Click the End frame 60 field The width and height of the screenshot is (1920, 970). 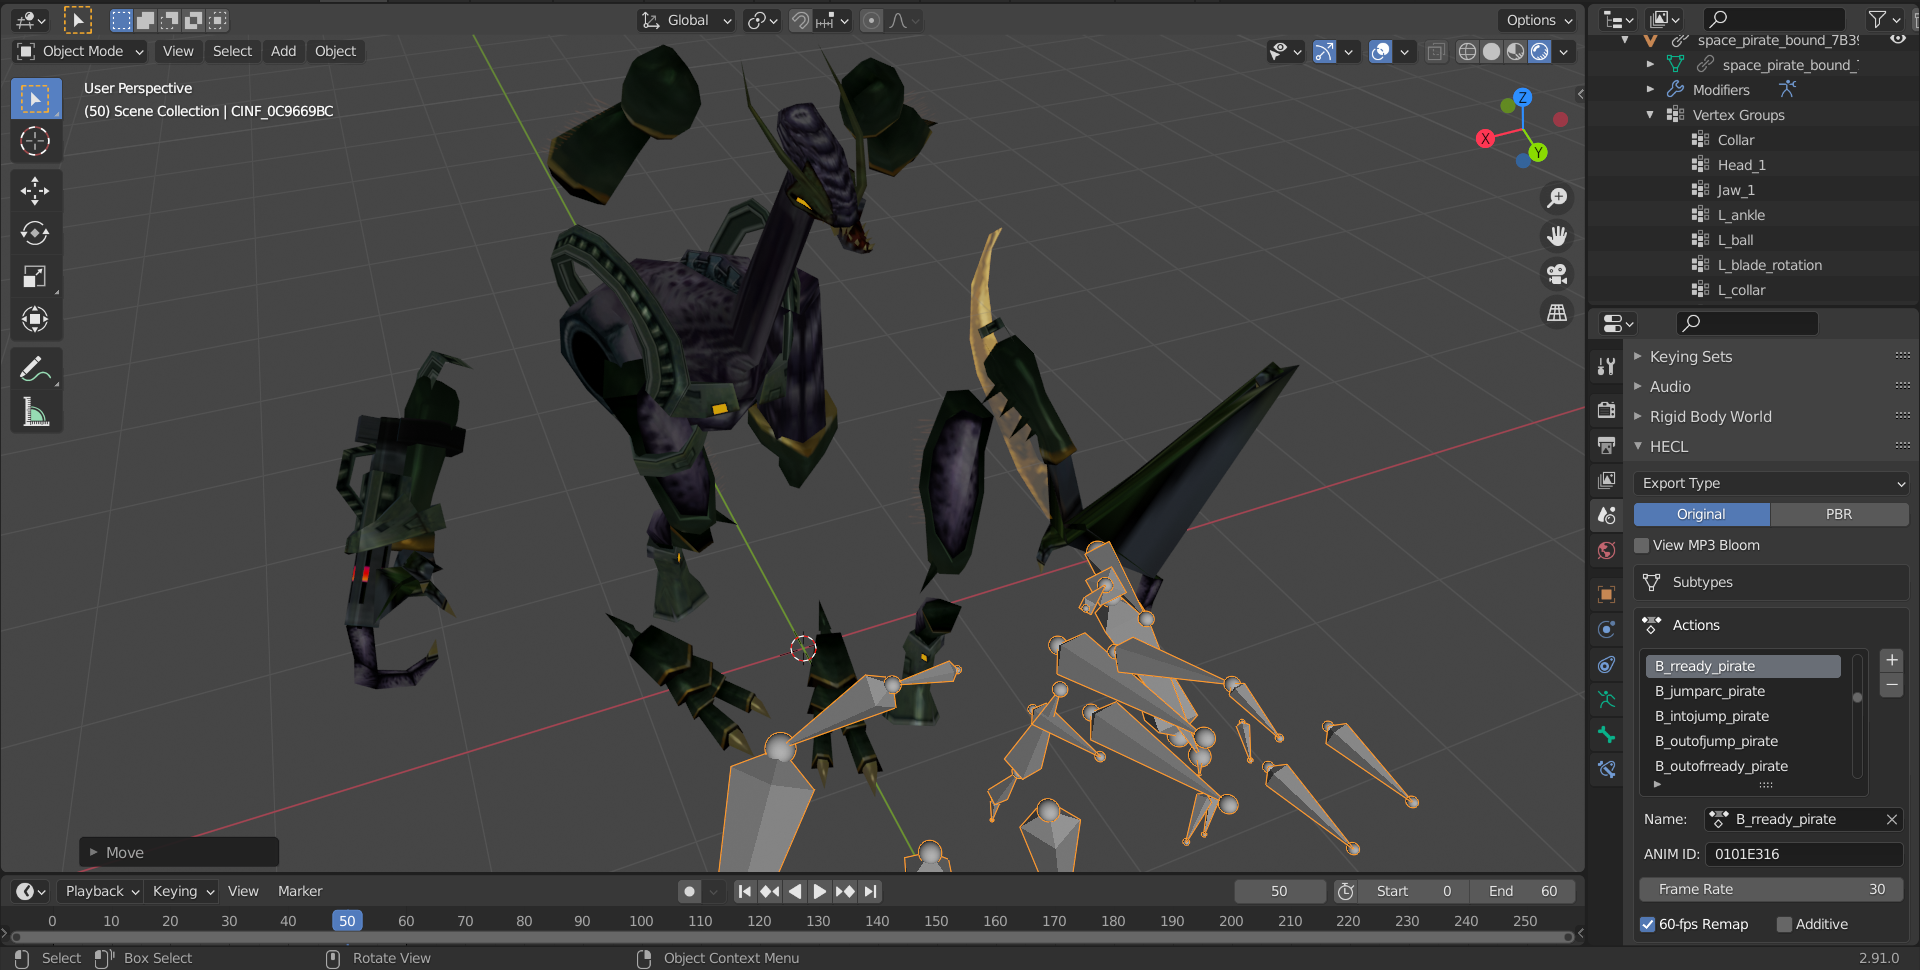click(1522, 891)
